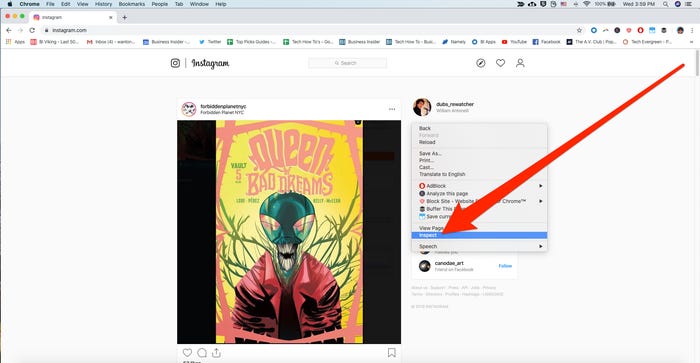Expand the Block Site submenu arrow

pyautogui.click(x=541, y=201)
